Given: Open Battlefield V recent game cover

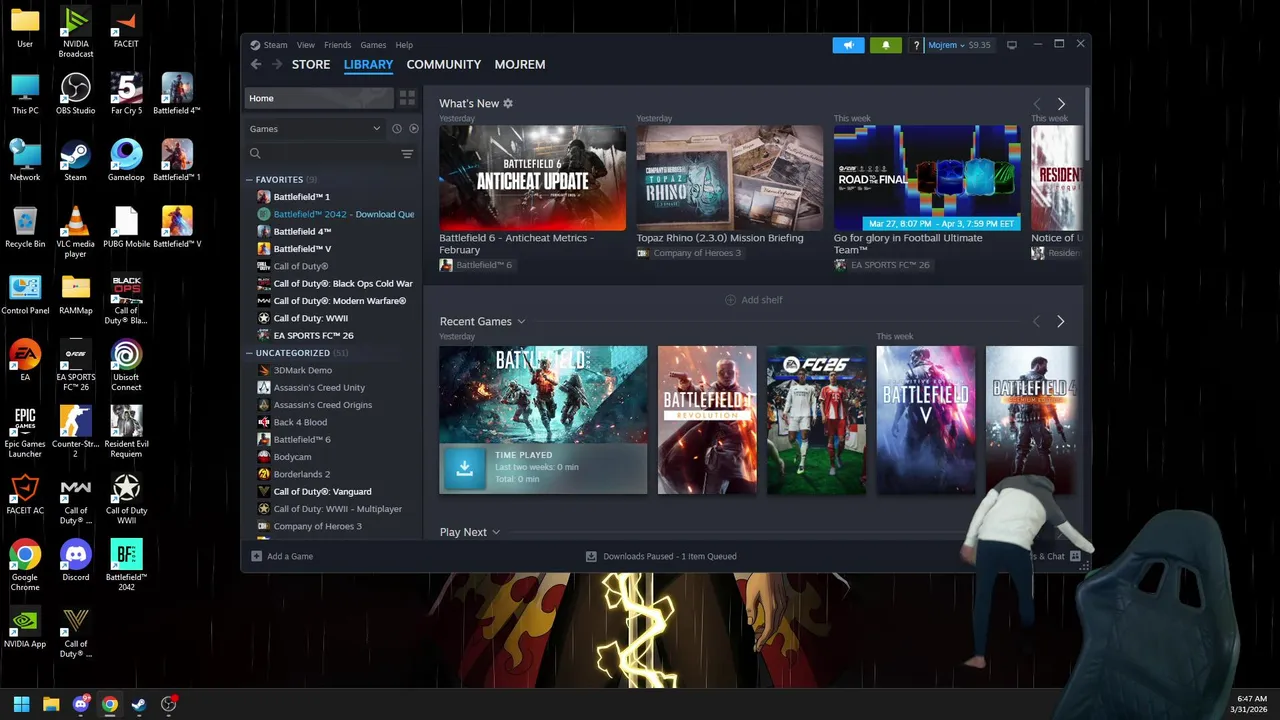Looking at the screenshot, I should pyautogui.click(x=926, y=420).
